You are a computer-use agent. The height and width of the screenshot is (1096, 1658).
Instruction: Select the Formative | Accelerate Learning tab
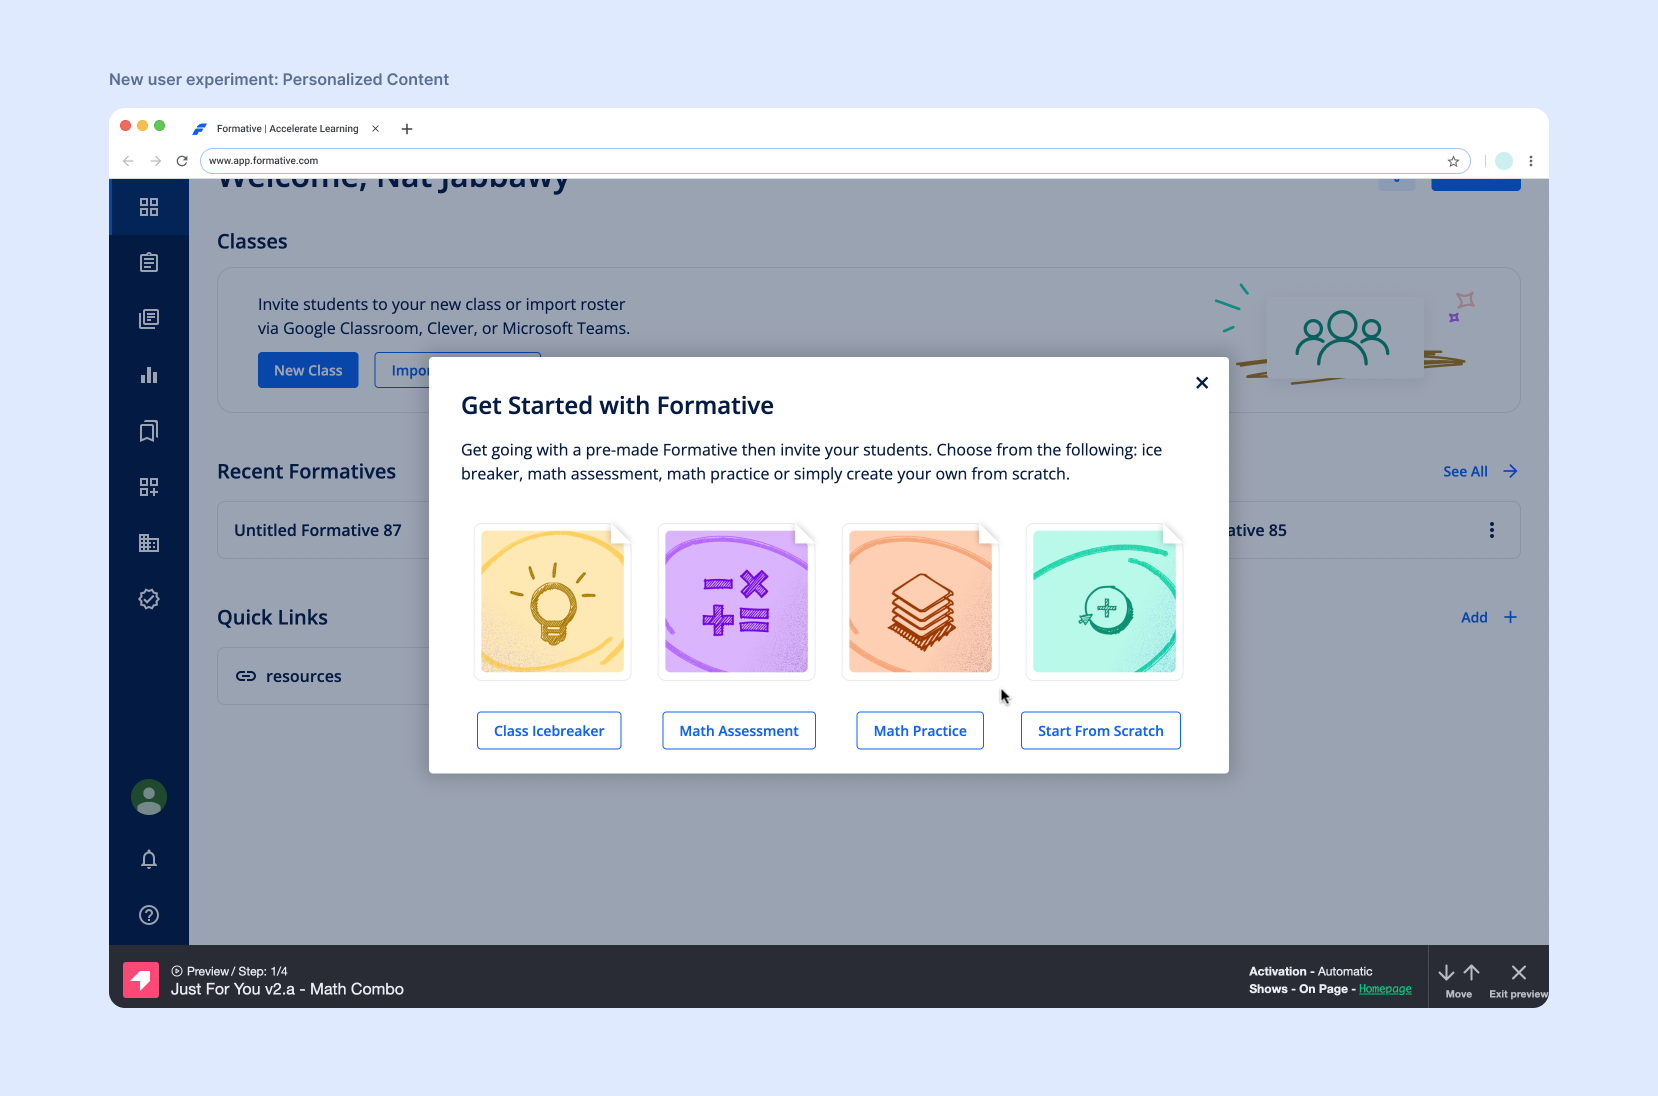(x=285, y=129)
